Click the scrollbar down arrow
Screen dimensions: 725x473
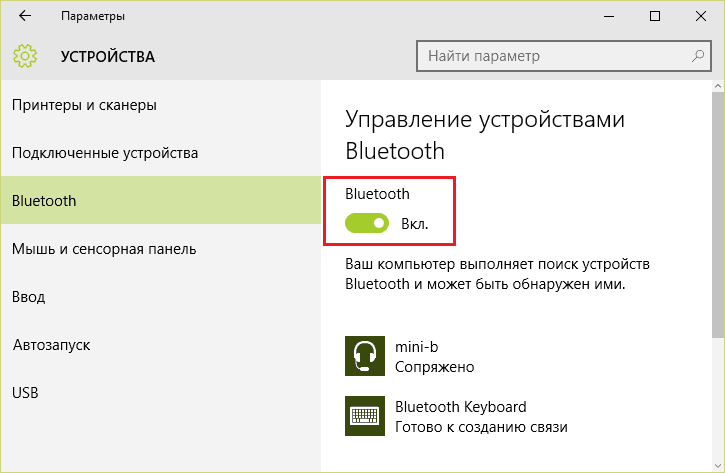tap(718, 466)
